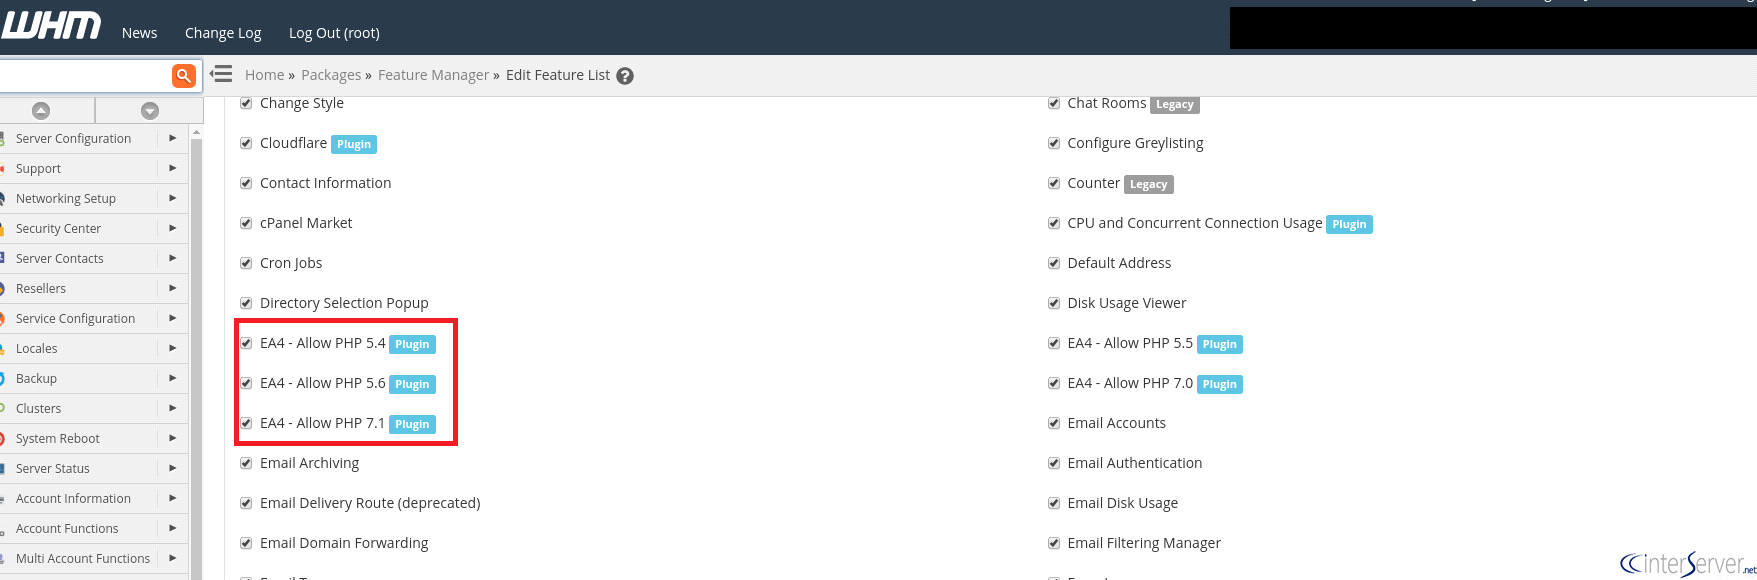
Task: Expand the Security Center sidebar arrow
Action: click(x=172, y=228)
